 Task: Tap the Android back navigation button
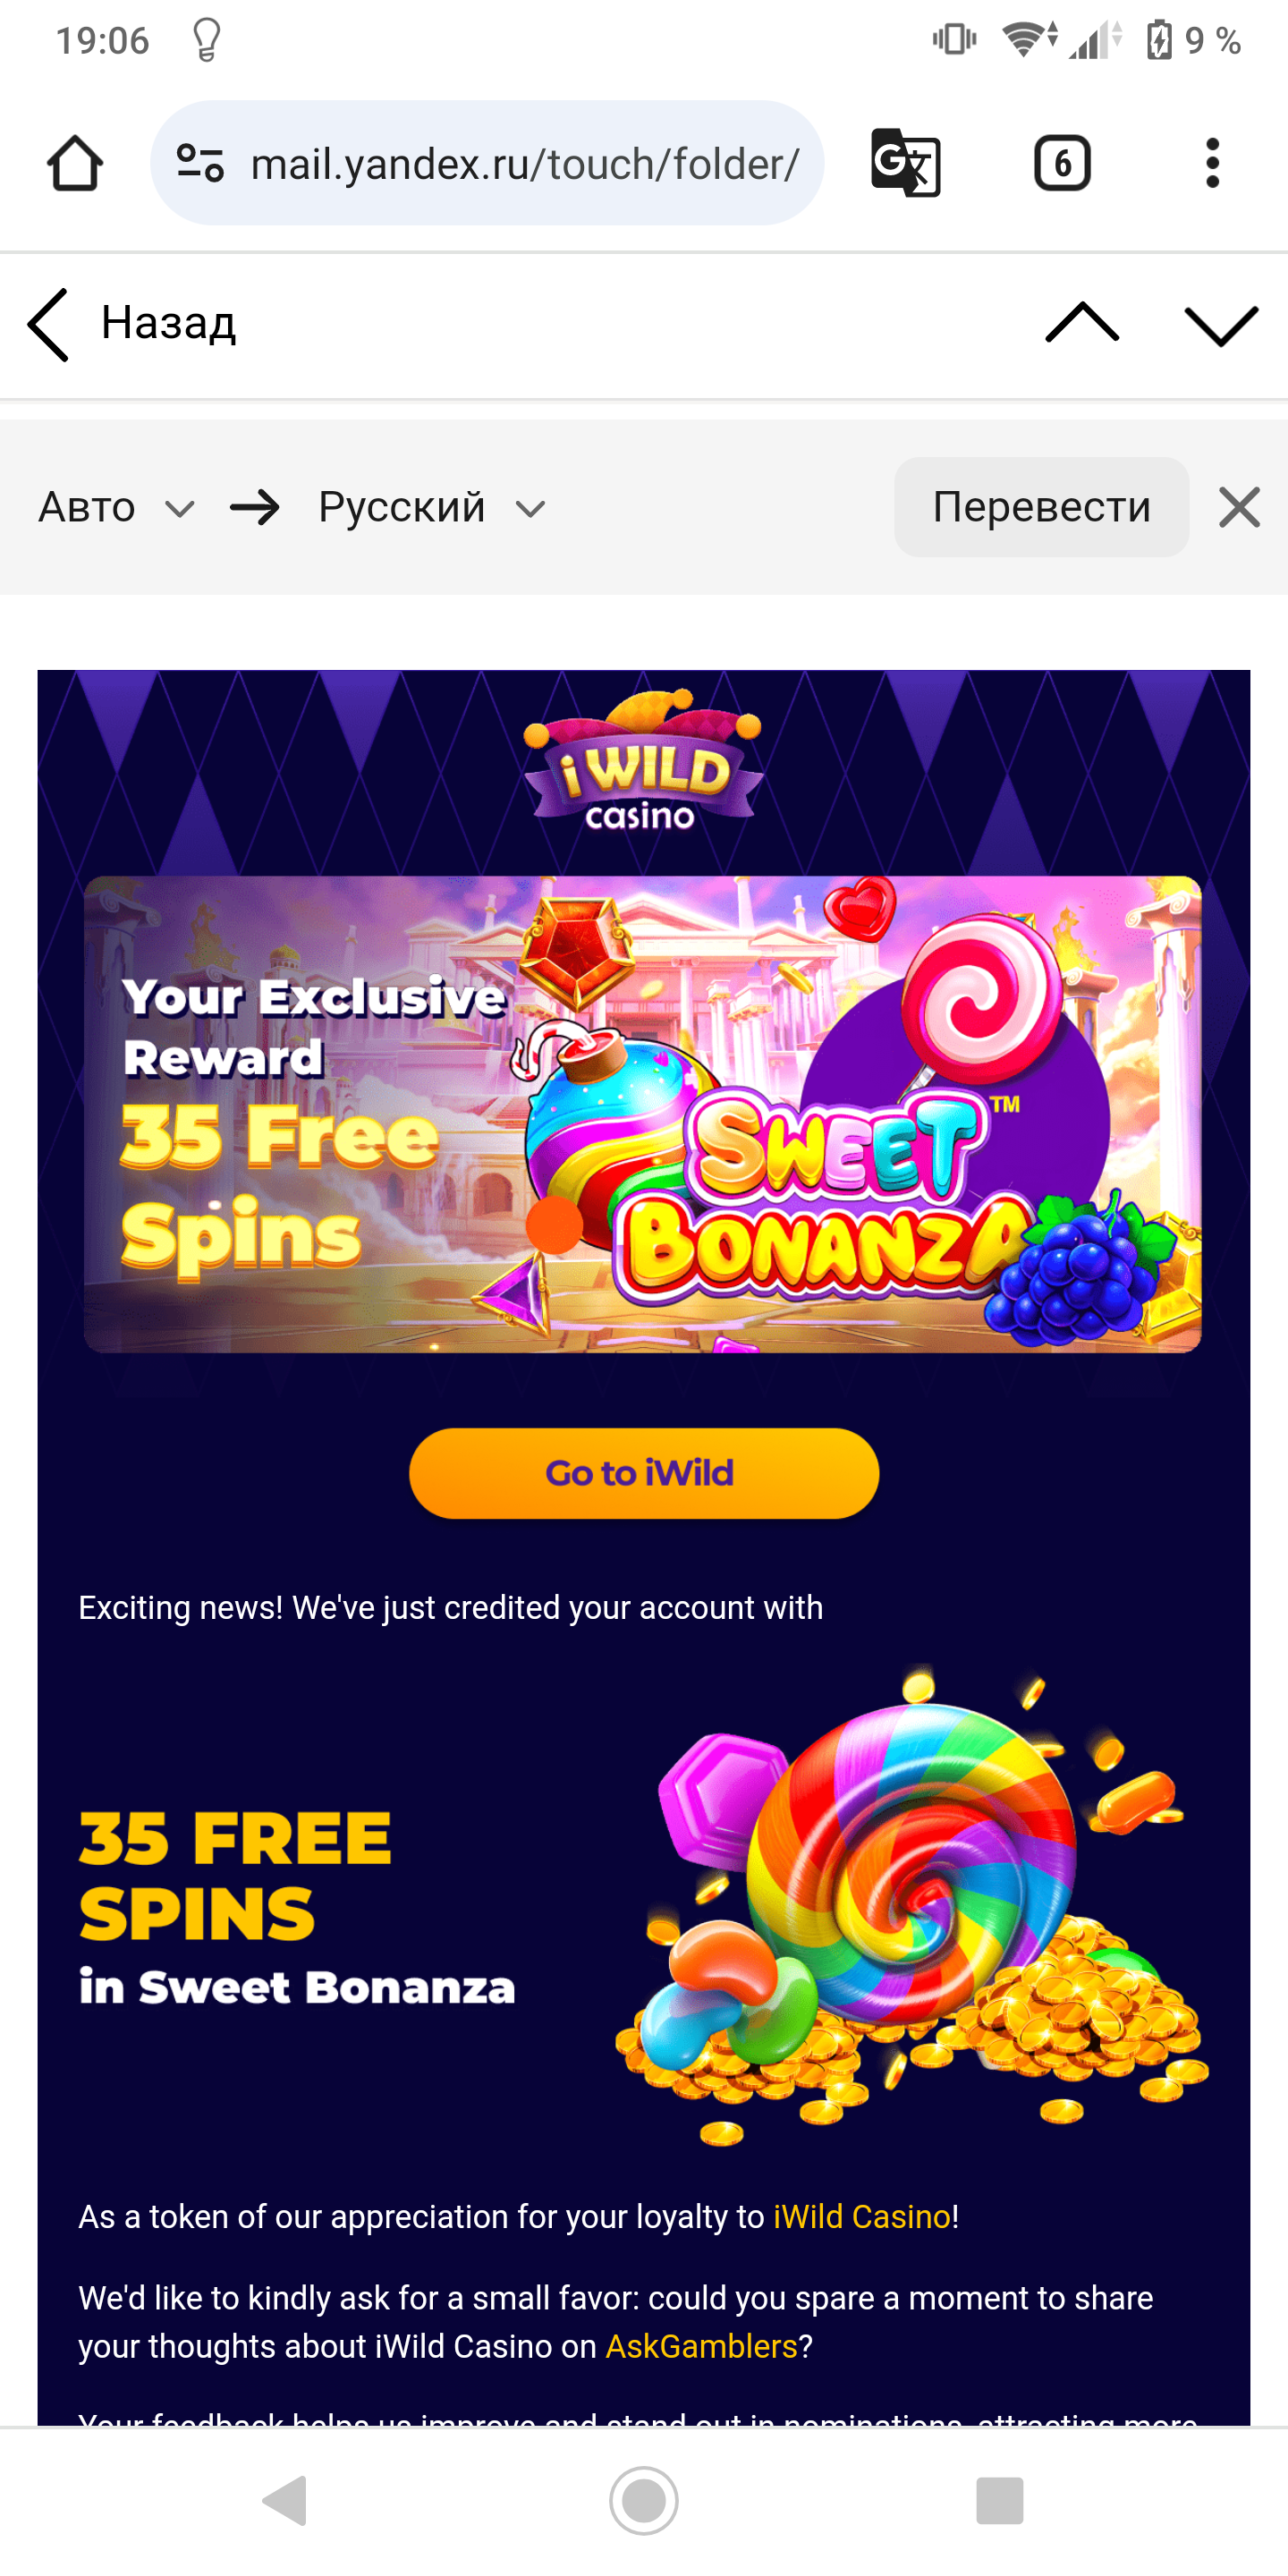285,2502
